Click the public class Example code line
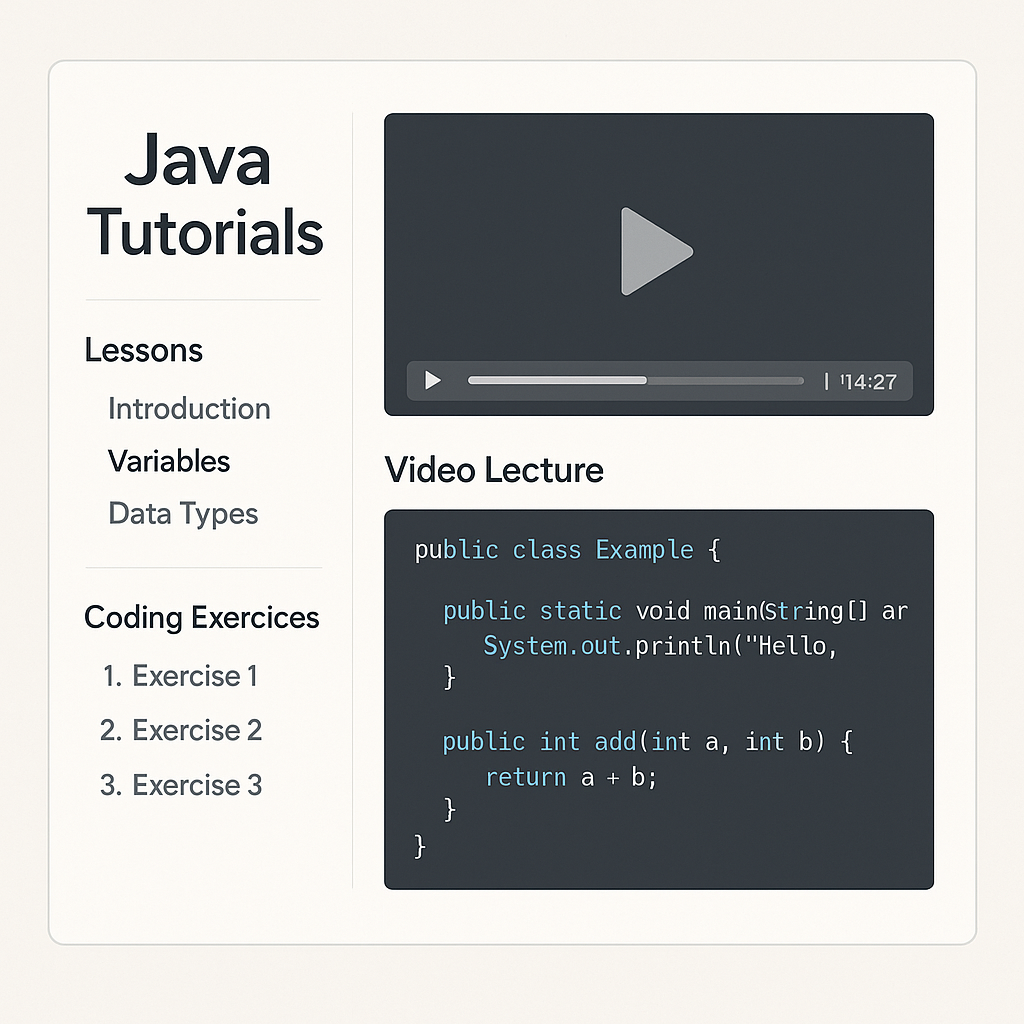 pos(567,550)
